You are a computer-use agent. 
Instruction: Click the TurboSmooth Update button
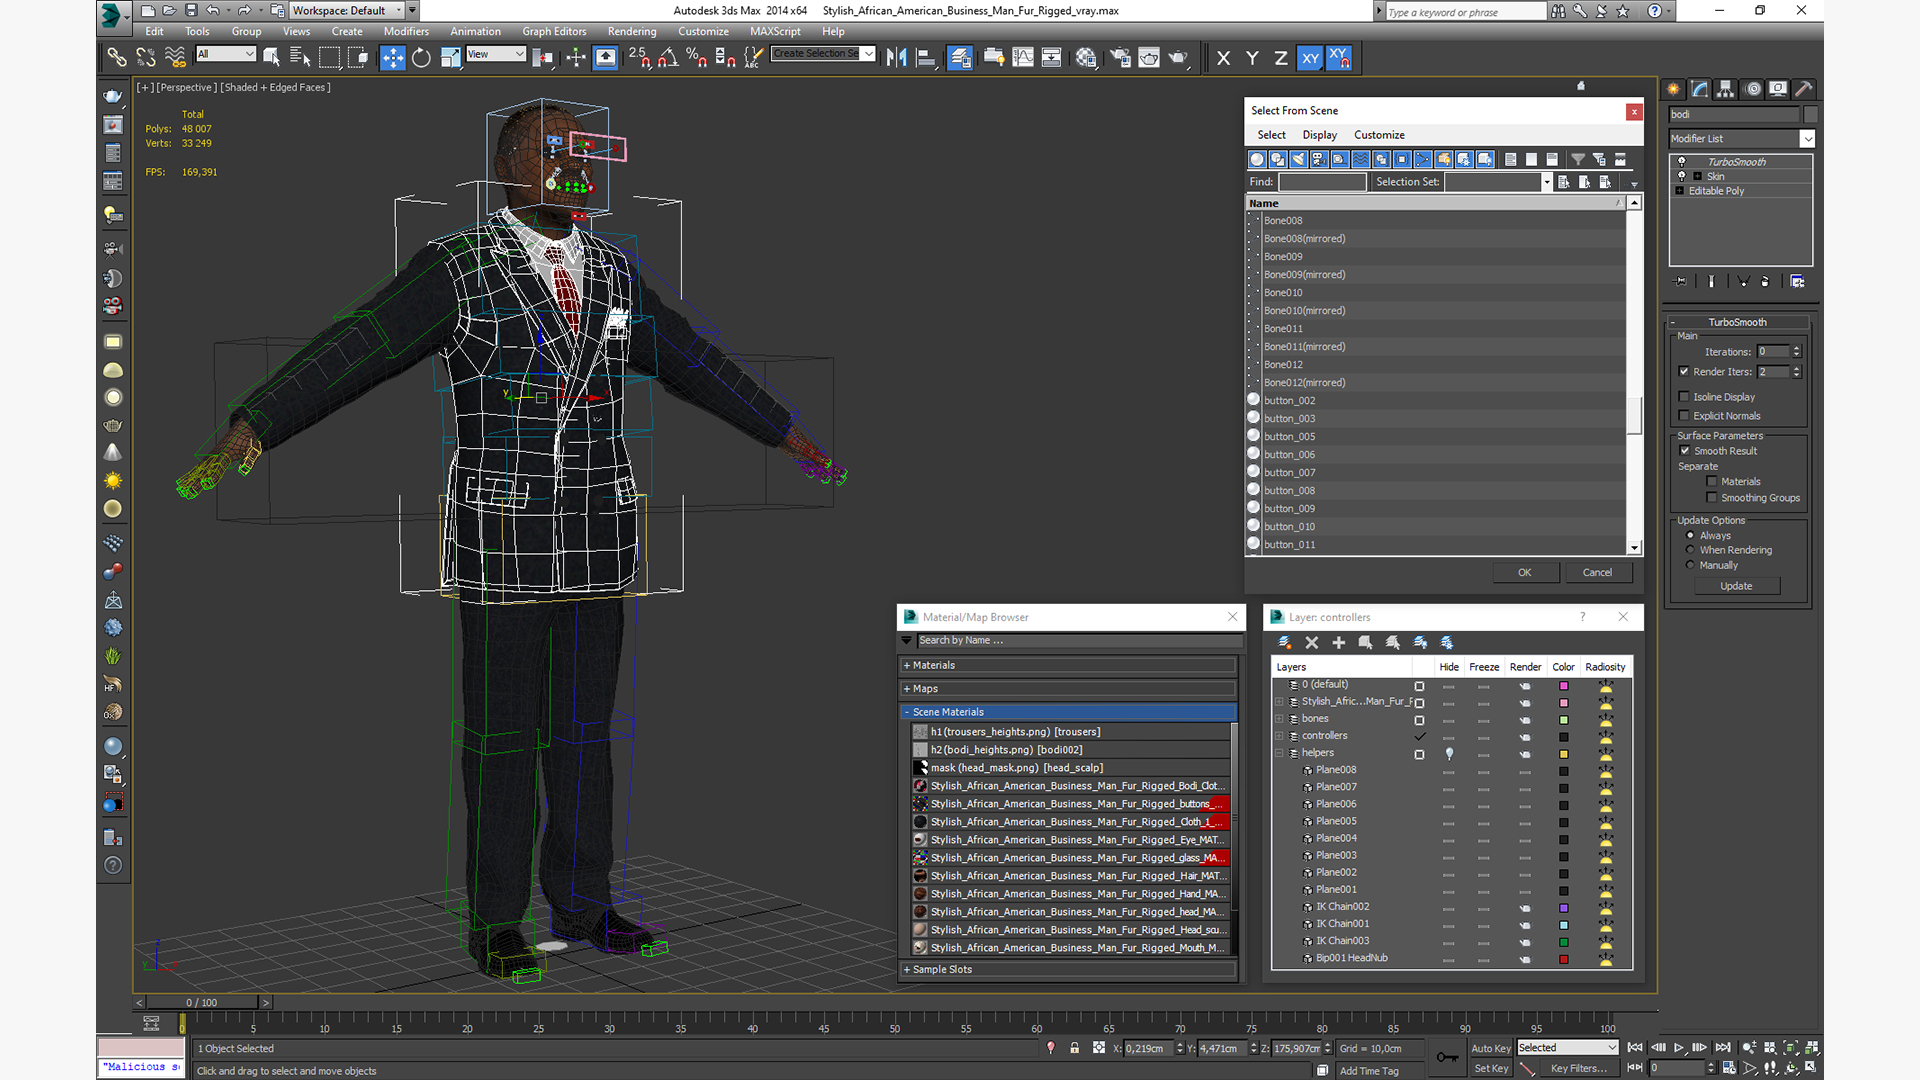tap(1736, 586)
